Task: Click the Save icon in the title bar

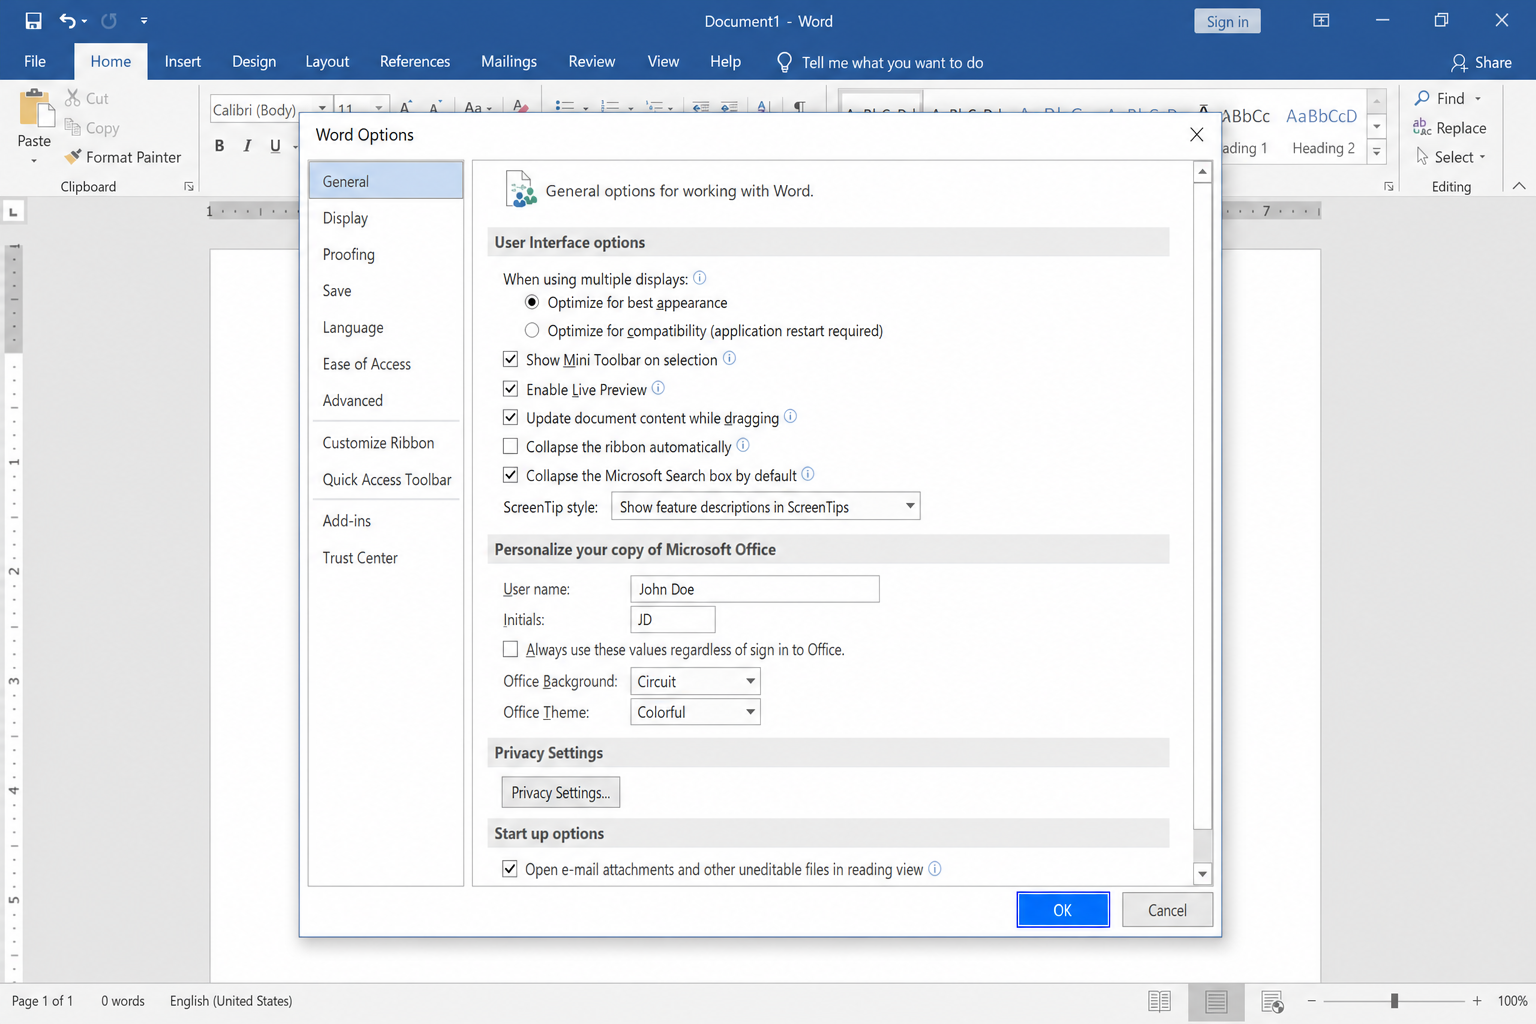Action: [x=34, y=21]
